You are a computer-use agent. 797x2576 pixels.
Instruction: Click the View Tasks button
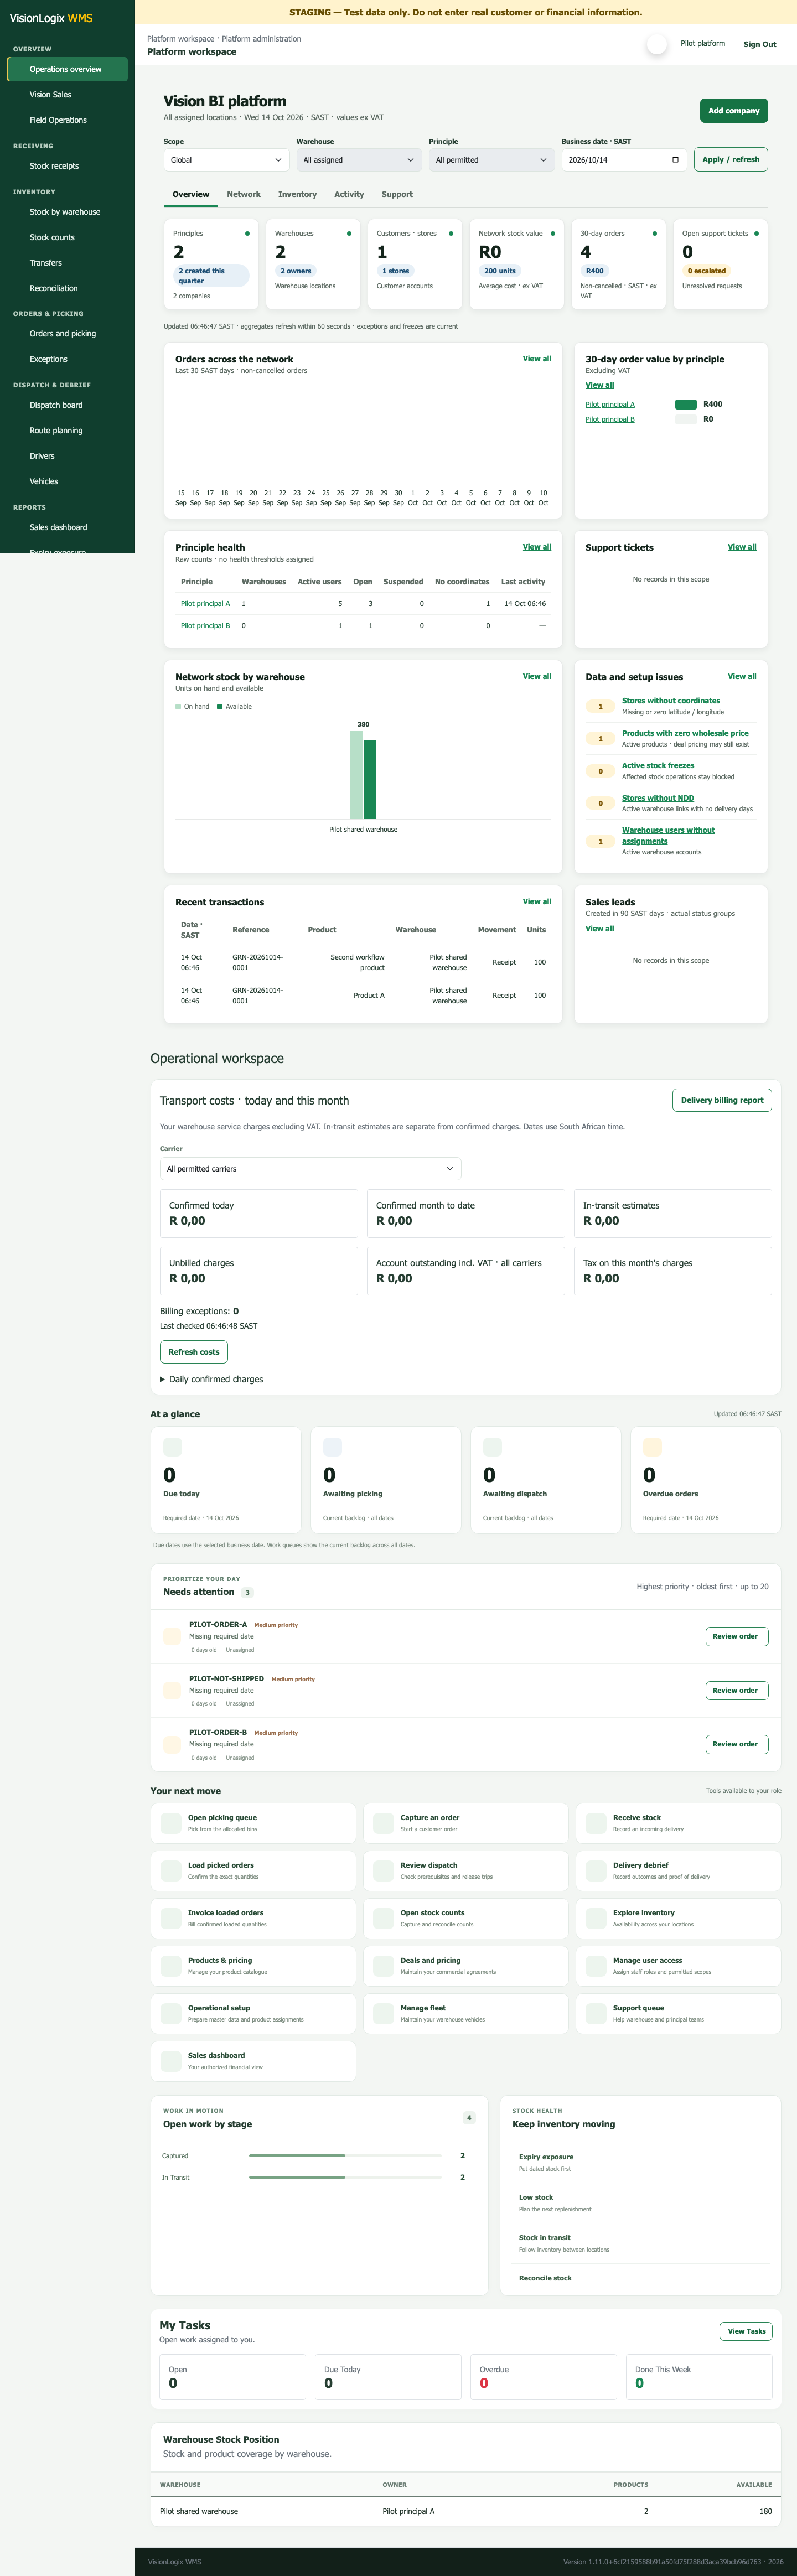[746, 2331]
